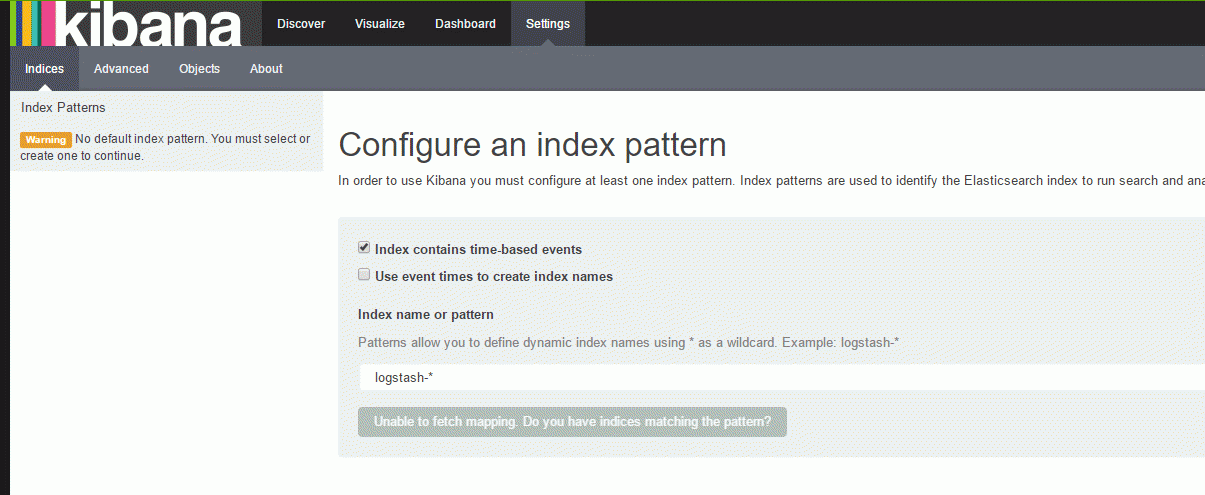Click the Kibana logo
This screenshot has width=1205, height=495.
coord(127,24)
